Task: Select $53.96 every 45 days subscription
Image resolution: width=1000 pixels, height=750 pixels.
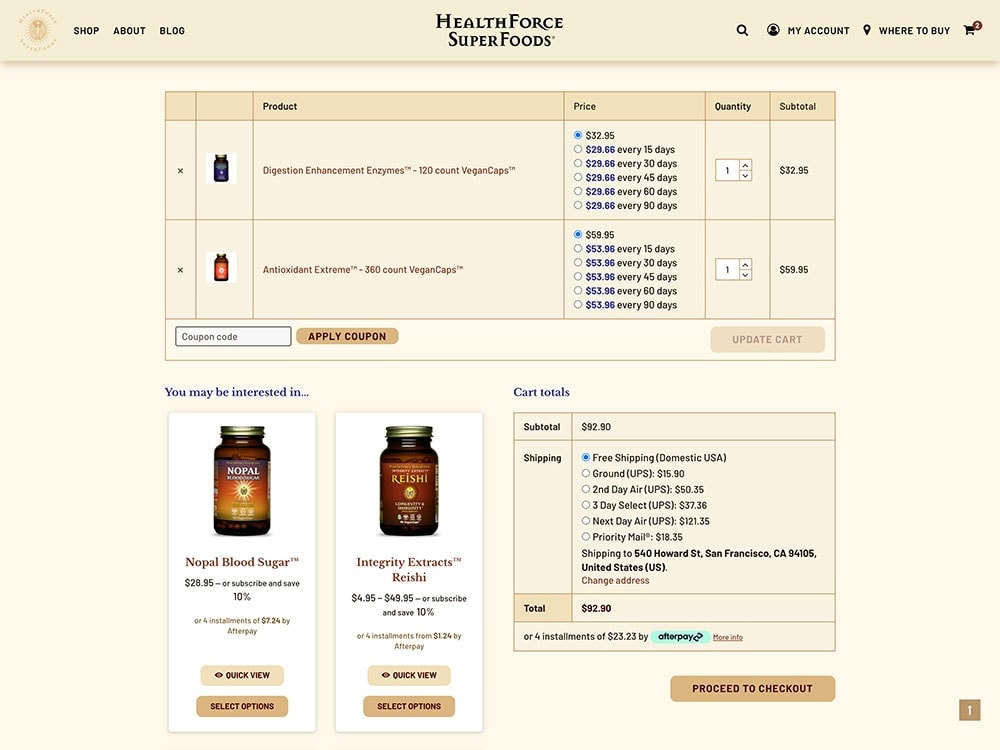Action: point(578,277)
